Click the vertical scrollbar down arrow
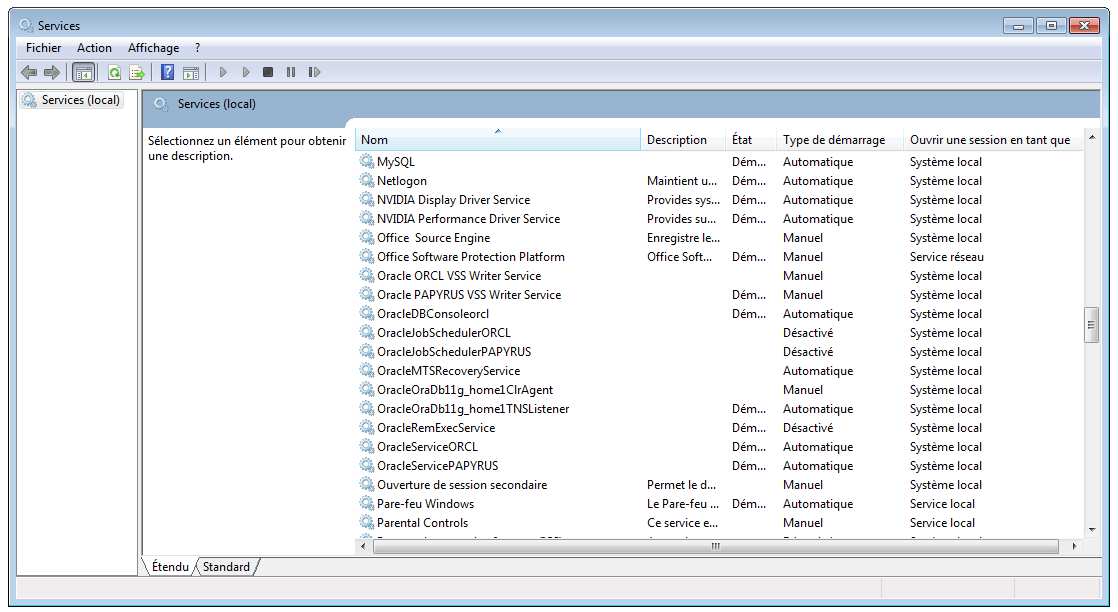The image size is (1118, 612). tap(1092, 529)
